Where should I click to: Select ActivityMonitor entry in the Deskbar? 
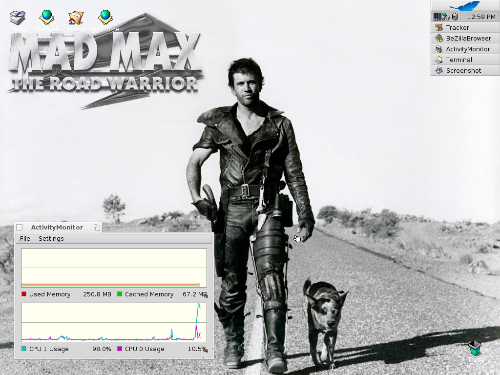pos(465,49)
